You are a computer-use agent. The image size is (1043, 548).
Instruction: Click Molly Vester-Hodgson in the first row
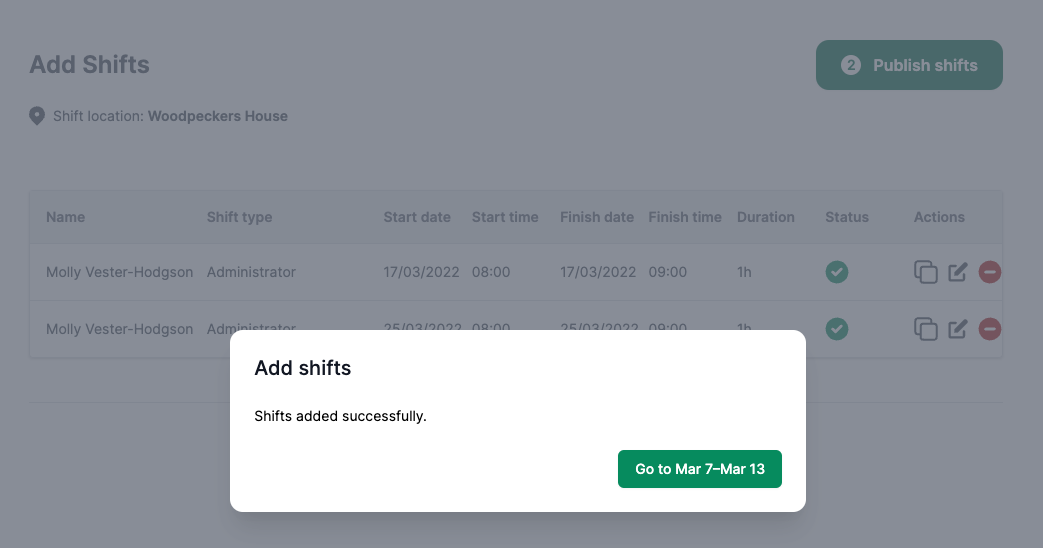pyautogui.click(x=120, y=272)
